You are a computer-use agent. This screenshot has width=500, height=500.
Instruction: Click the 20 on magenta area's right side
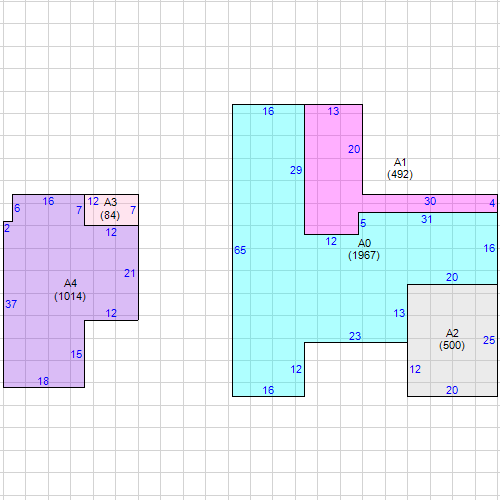(x=354, y=149)
